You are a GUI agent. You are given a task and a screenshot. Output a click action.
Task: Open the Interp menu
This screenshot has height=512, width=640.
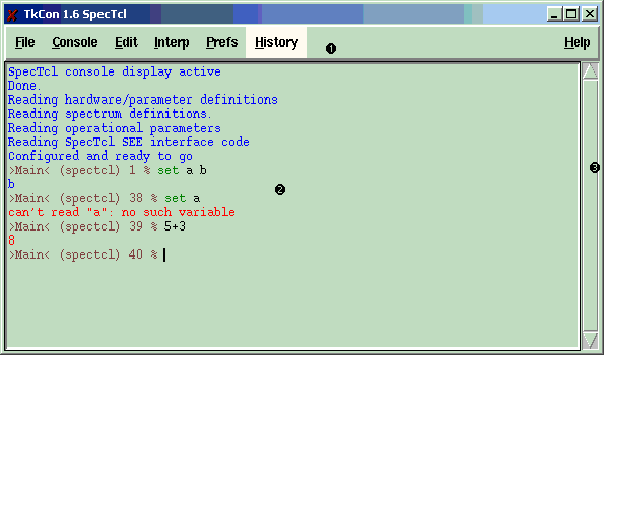pos(171,42)
